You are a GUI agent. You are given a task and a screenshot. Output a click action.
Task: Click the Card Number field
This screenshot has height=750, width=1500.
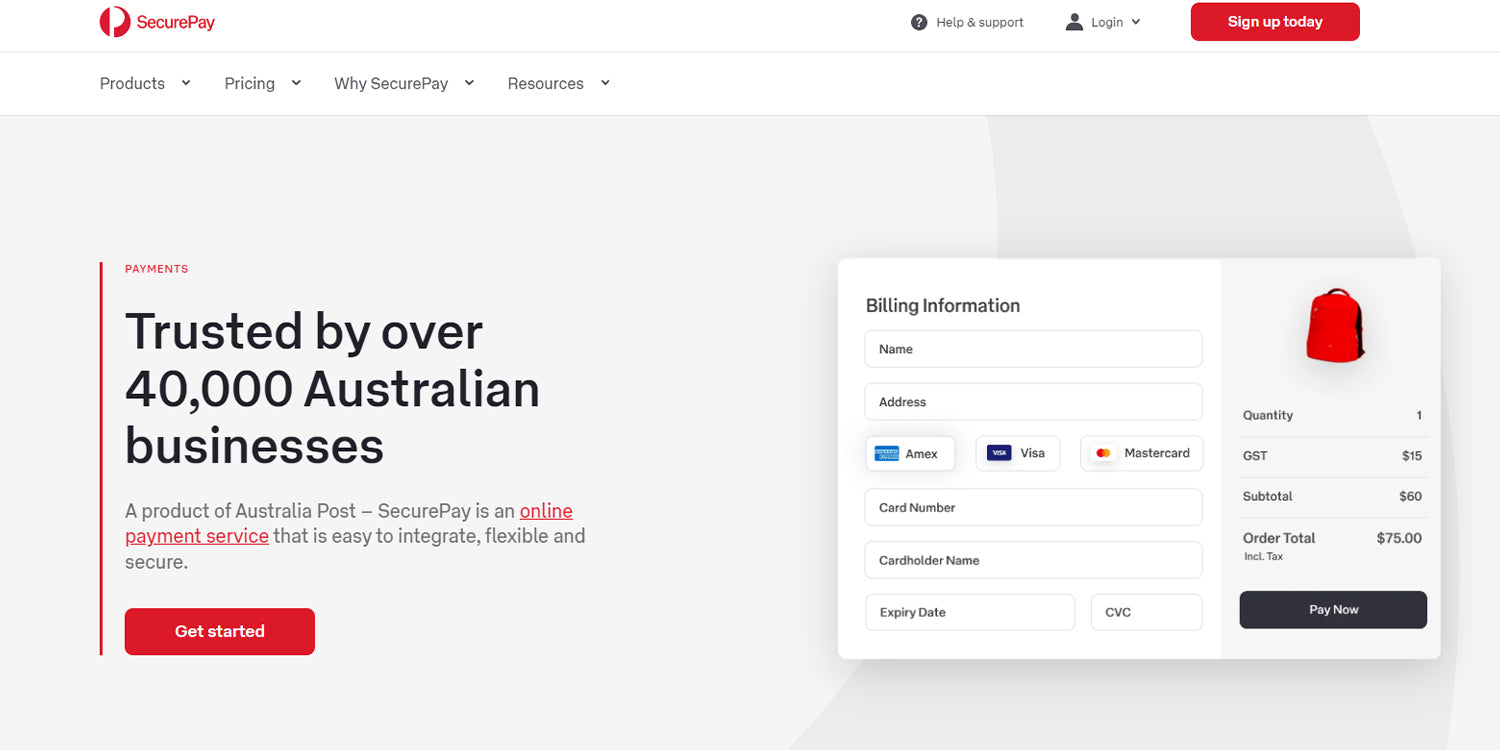tap(1033, 507)
